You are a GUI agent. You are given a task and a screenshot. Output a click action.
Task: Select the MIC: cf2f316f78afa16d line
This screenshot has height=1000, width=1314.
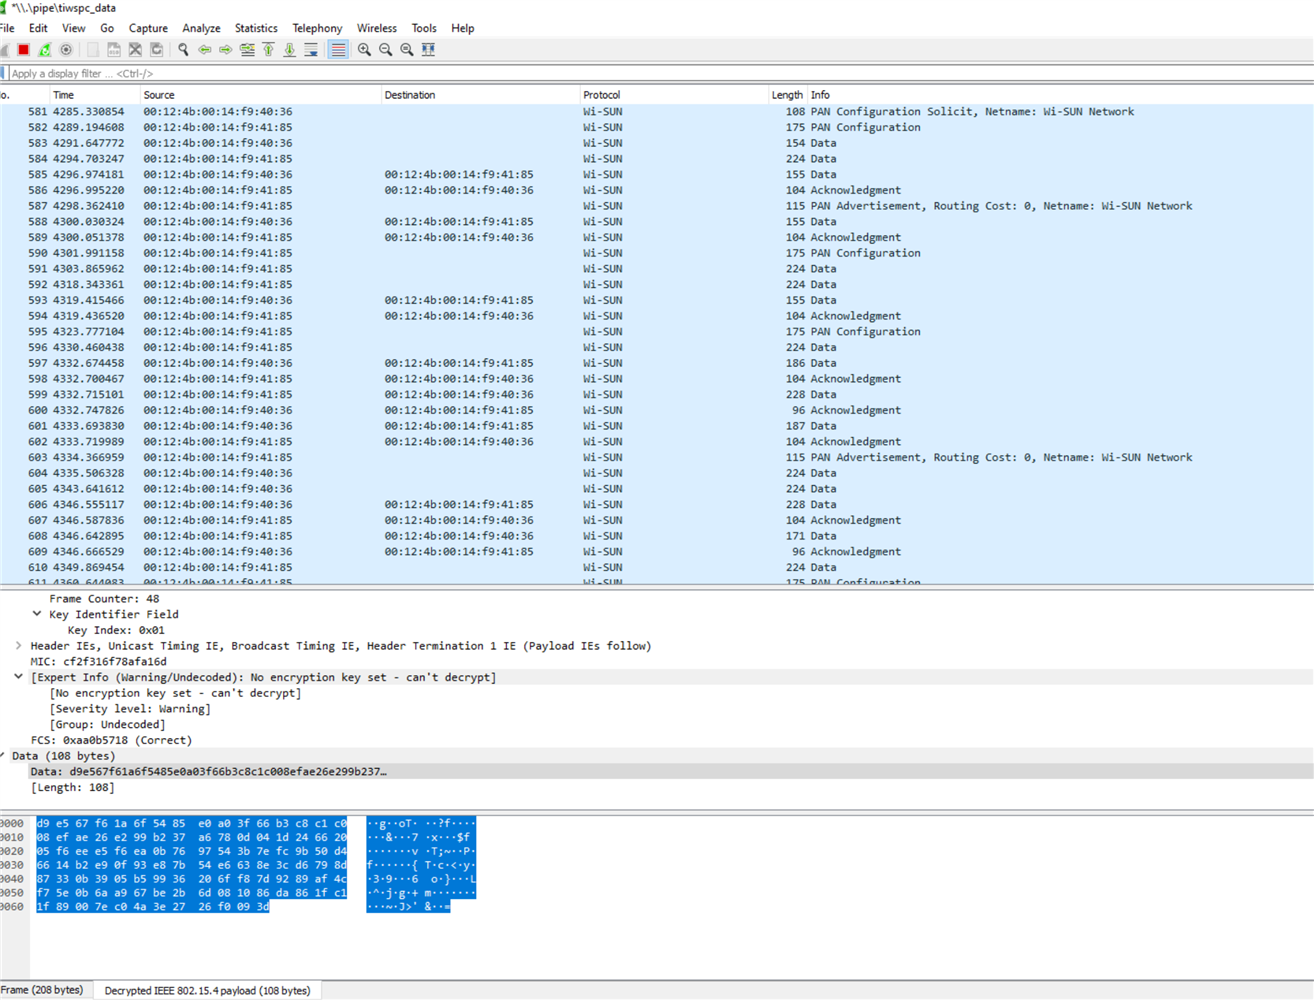click(x=98, y=661)
